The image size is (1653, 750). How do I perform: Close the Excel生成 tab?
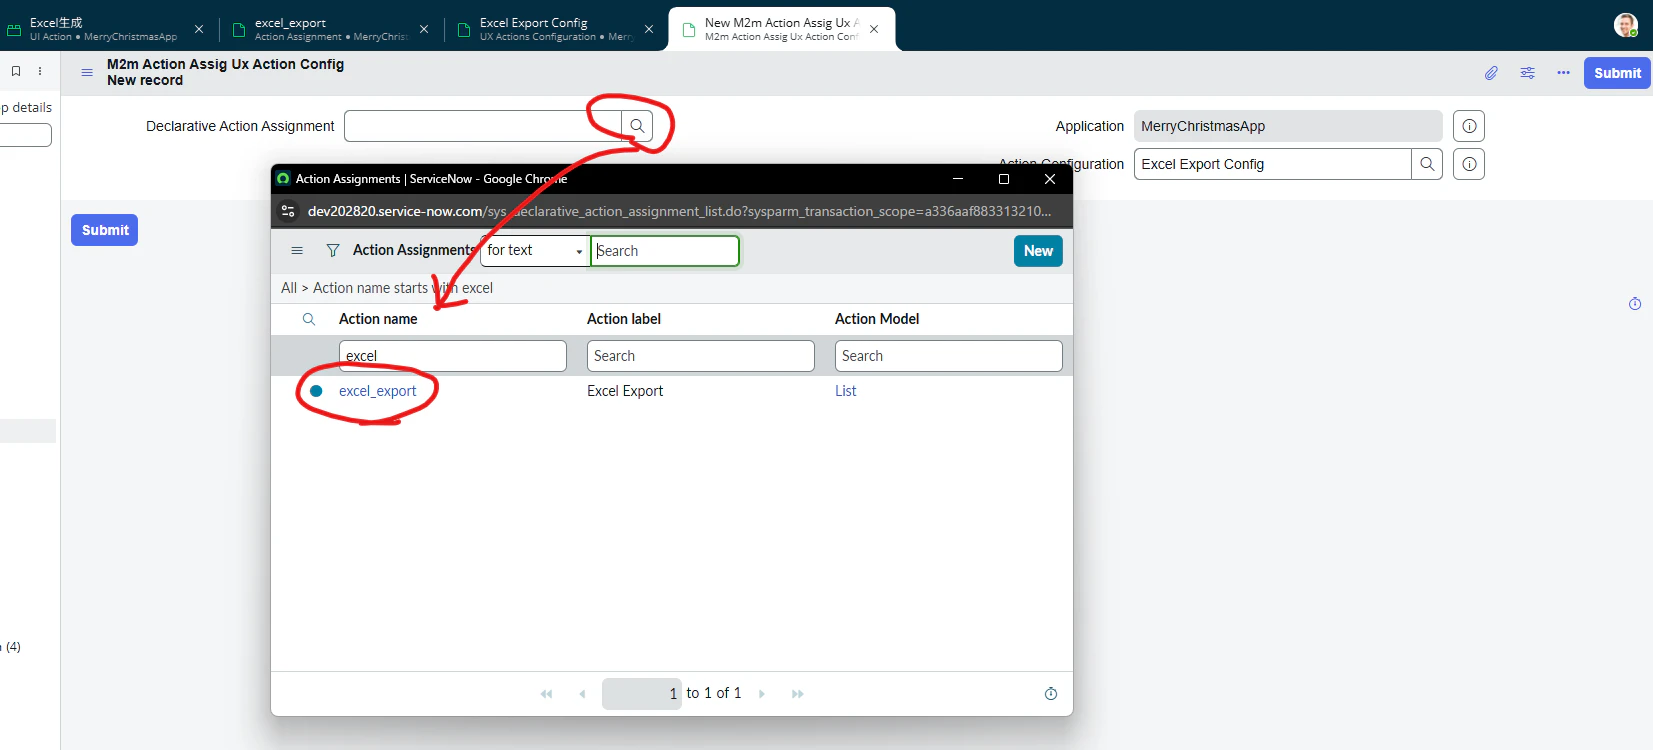[x=199, y=29]
